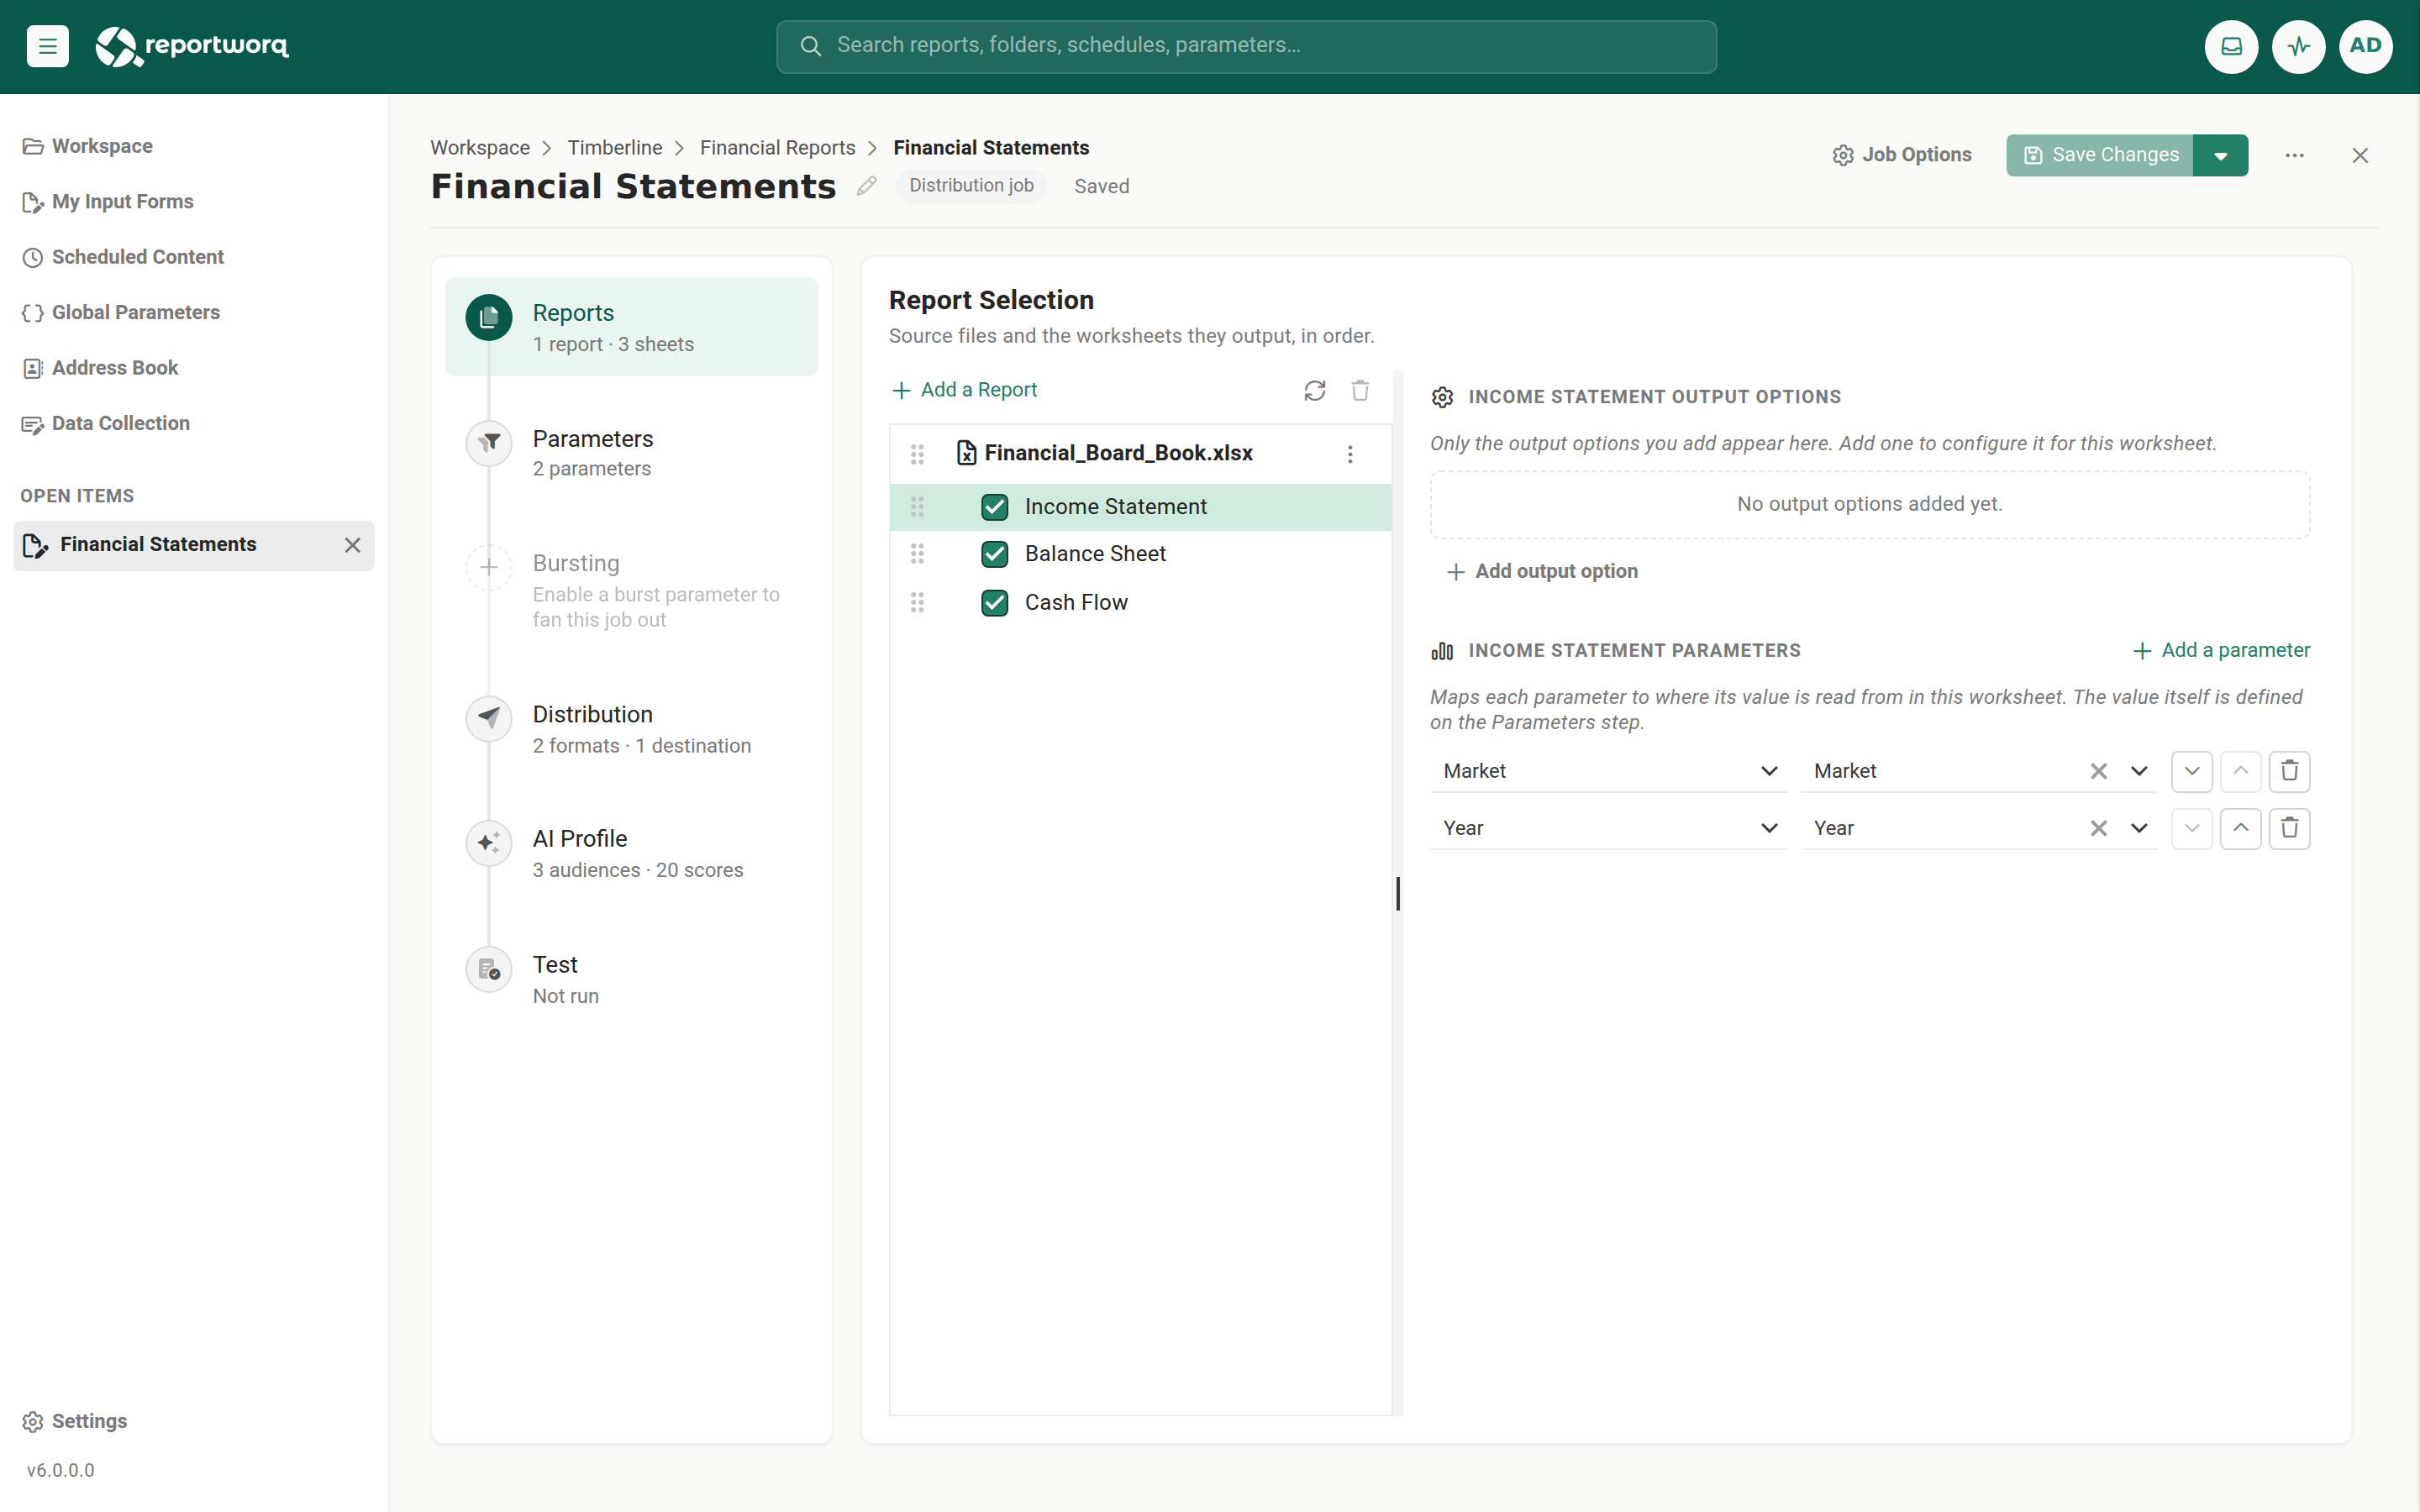Screen dimensions: 2420x1512
Task: Open the Address Book
Action: 100,368
